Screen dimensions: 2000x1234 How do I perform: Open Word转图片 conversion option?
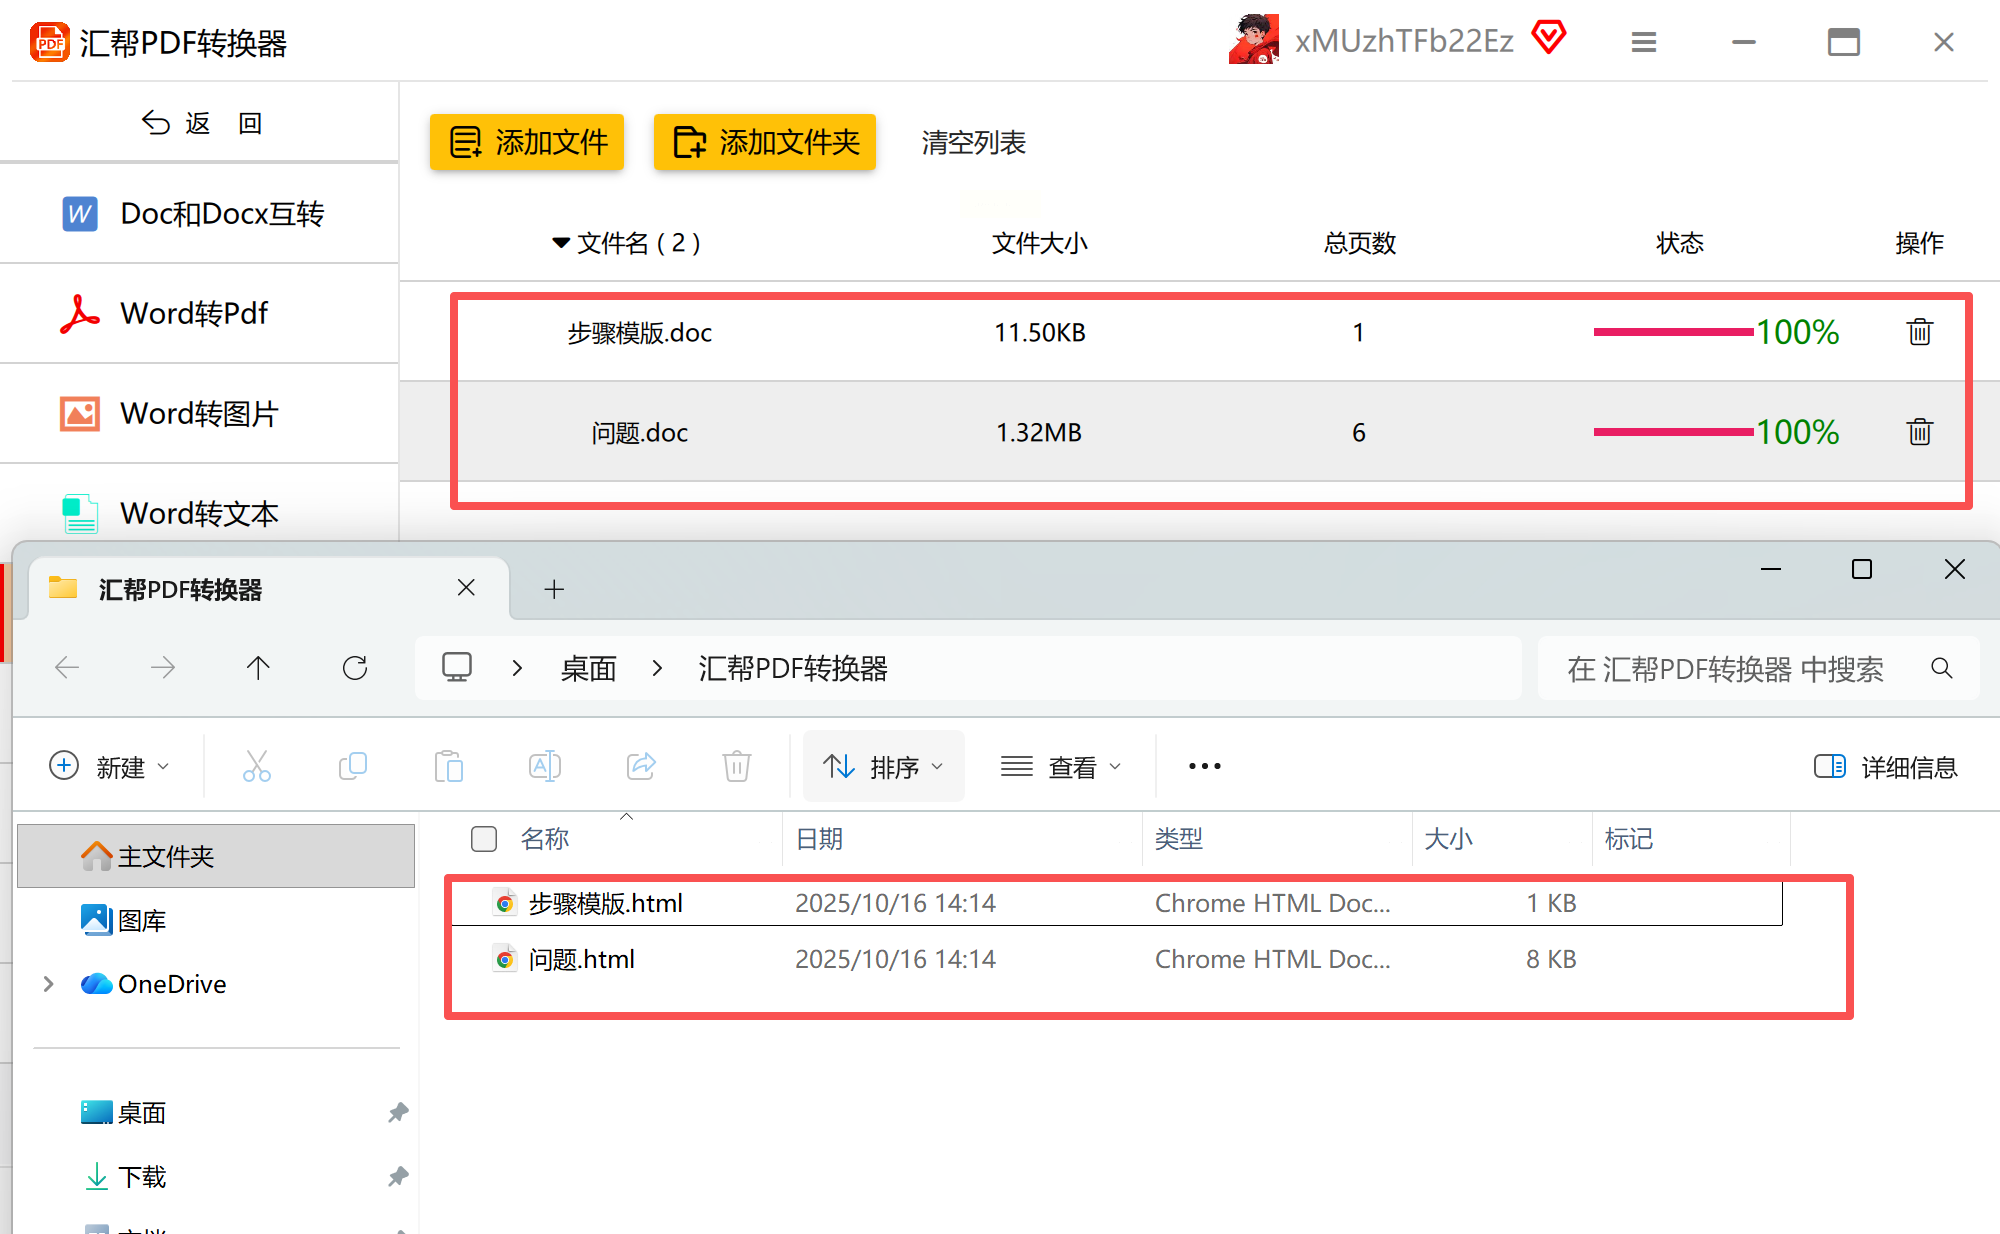199,414
